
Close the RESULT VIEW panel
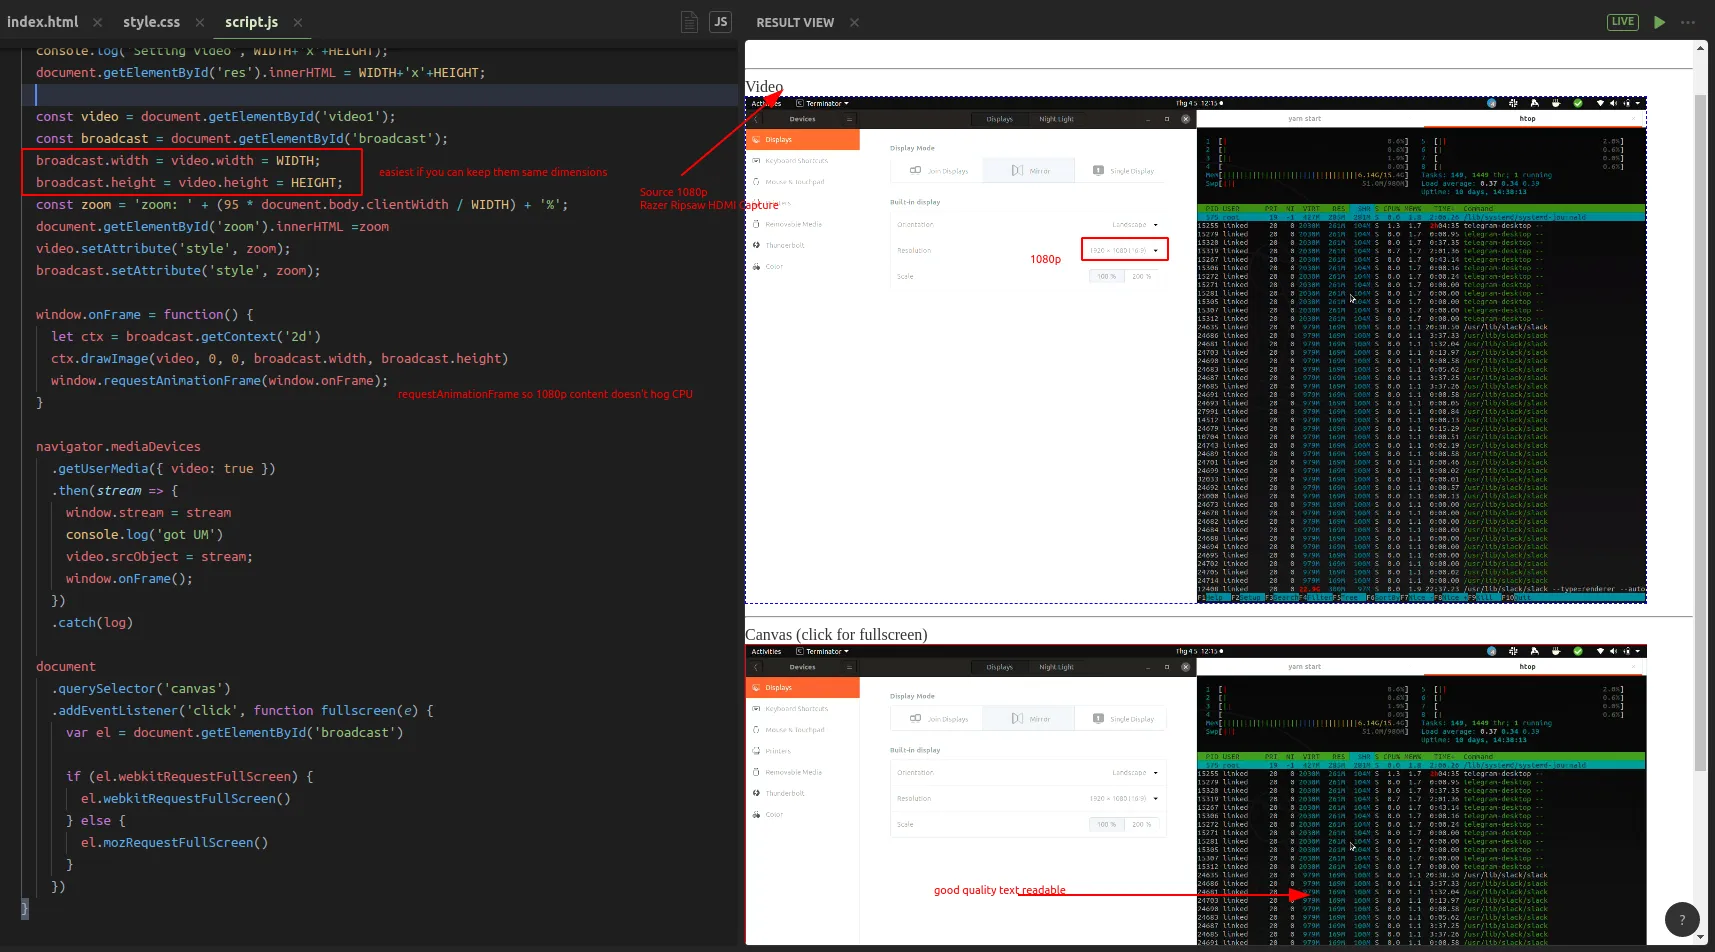click(x=854, y=22)
